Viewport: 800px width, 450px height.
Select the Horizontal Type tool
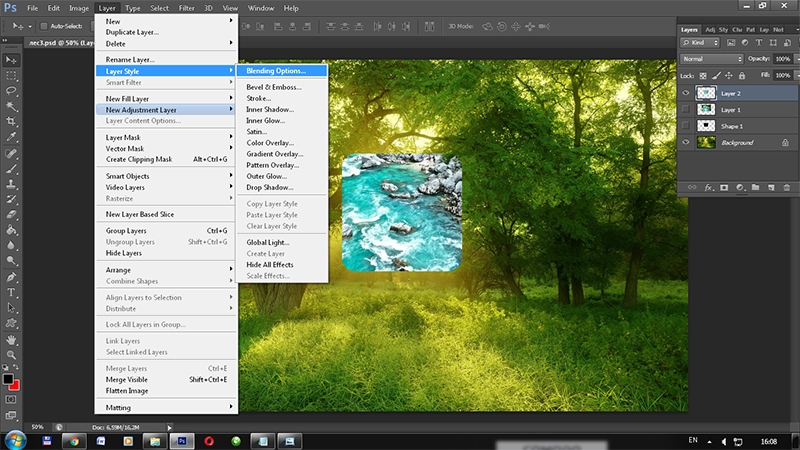[11, 293]
